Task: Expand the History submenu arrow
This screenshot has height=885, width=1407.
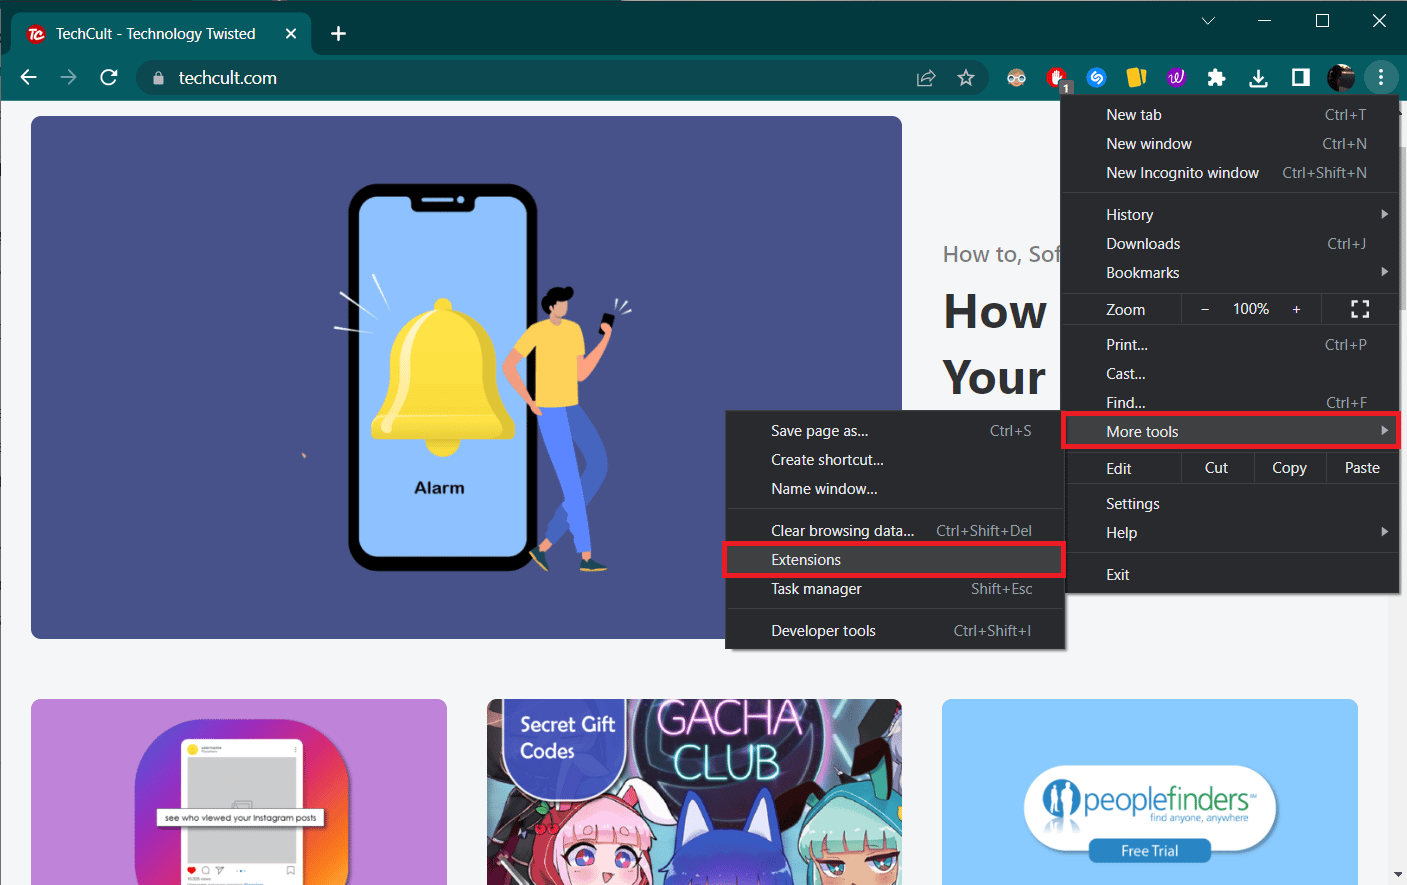Action: 1385,213
